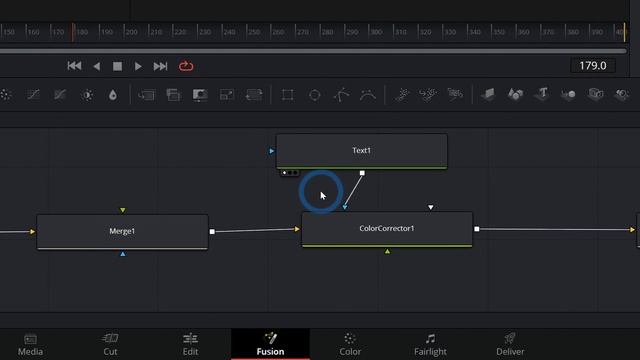Add a Merge 3D node
This screenshot has height=360, width=640.
click(569, 95)
